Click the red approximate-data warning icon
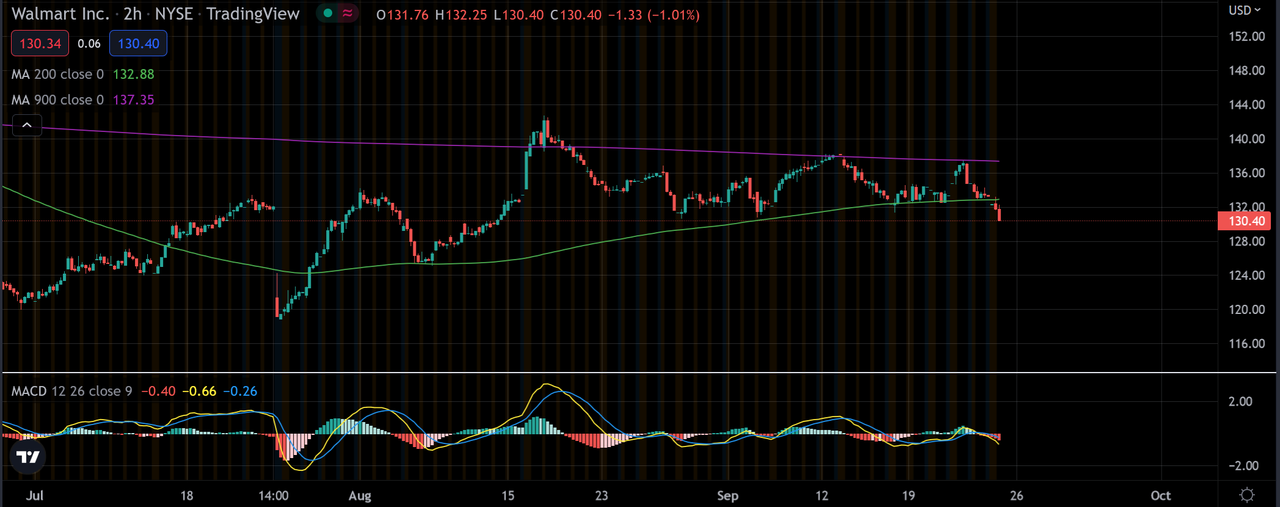 coord(348,14)
